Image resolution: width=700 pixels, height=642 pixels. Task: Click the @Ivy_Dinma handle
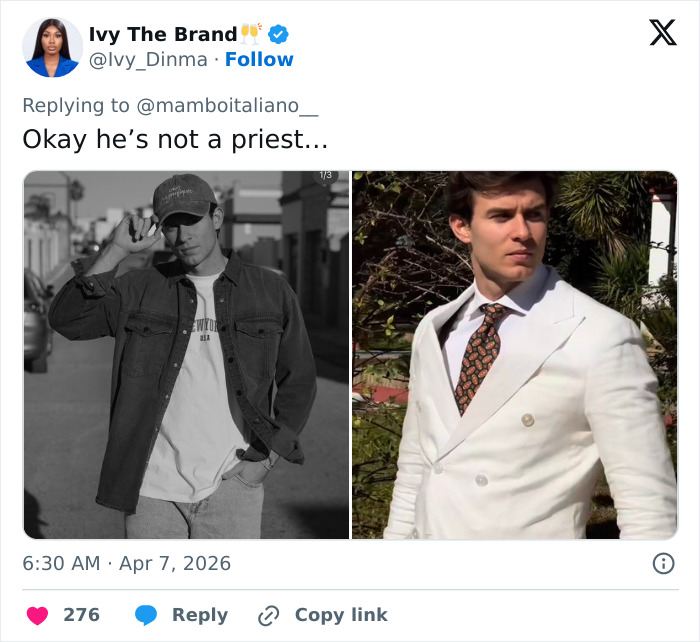(149, 60)
